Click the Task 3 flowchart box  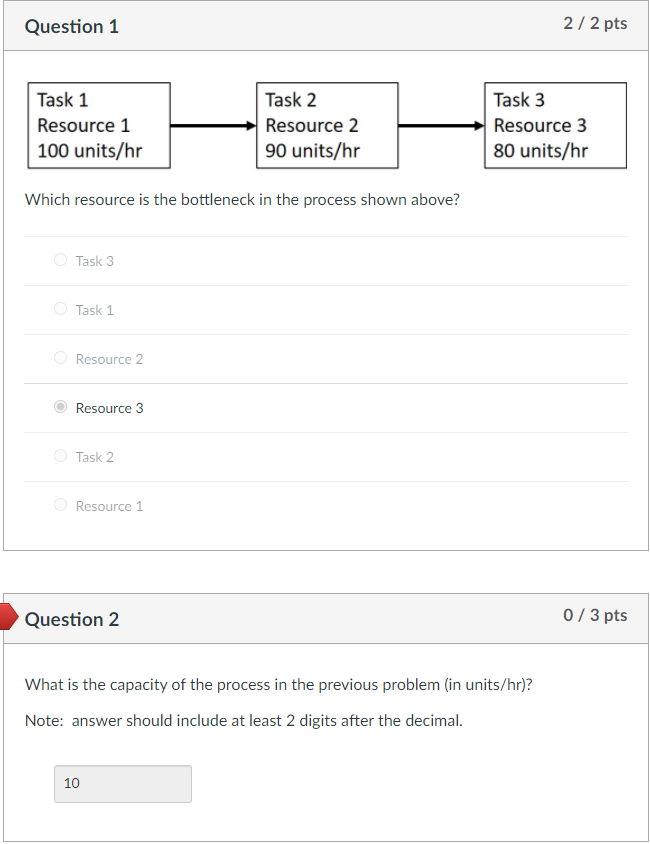pyautogui.click(x=555, y=124)
